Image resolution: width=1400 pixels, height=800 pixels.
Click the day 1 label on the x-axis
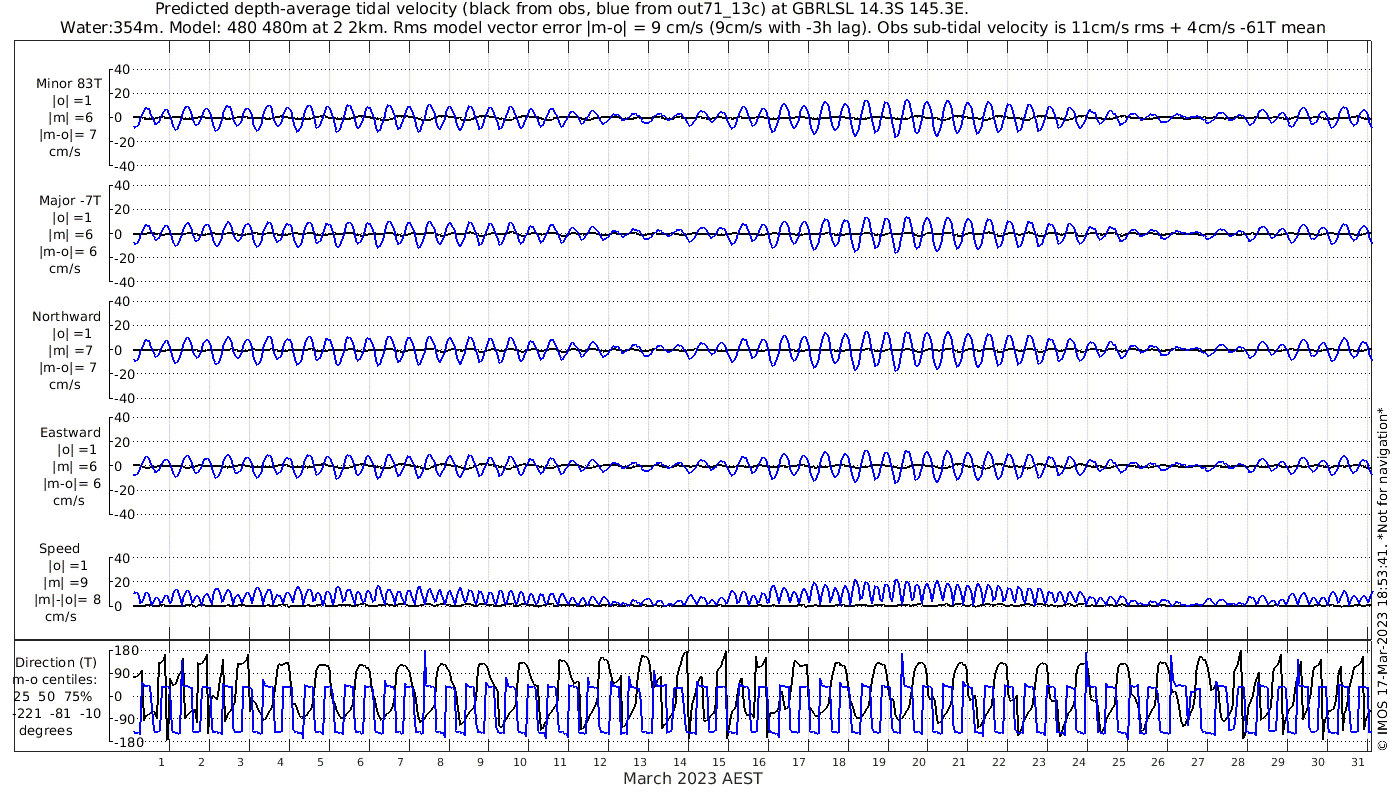click(x=161, y=762)
